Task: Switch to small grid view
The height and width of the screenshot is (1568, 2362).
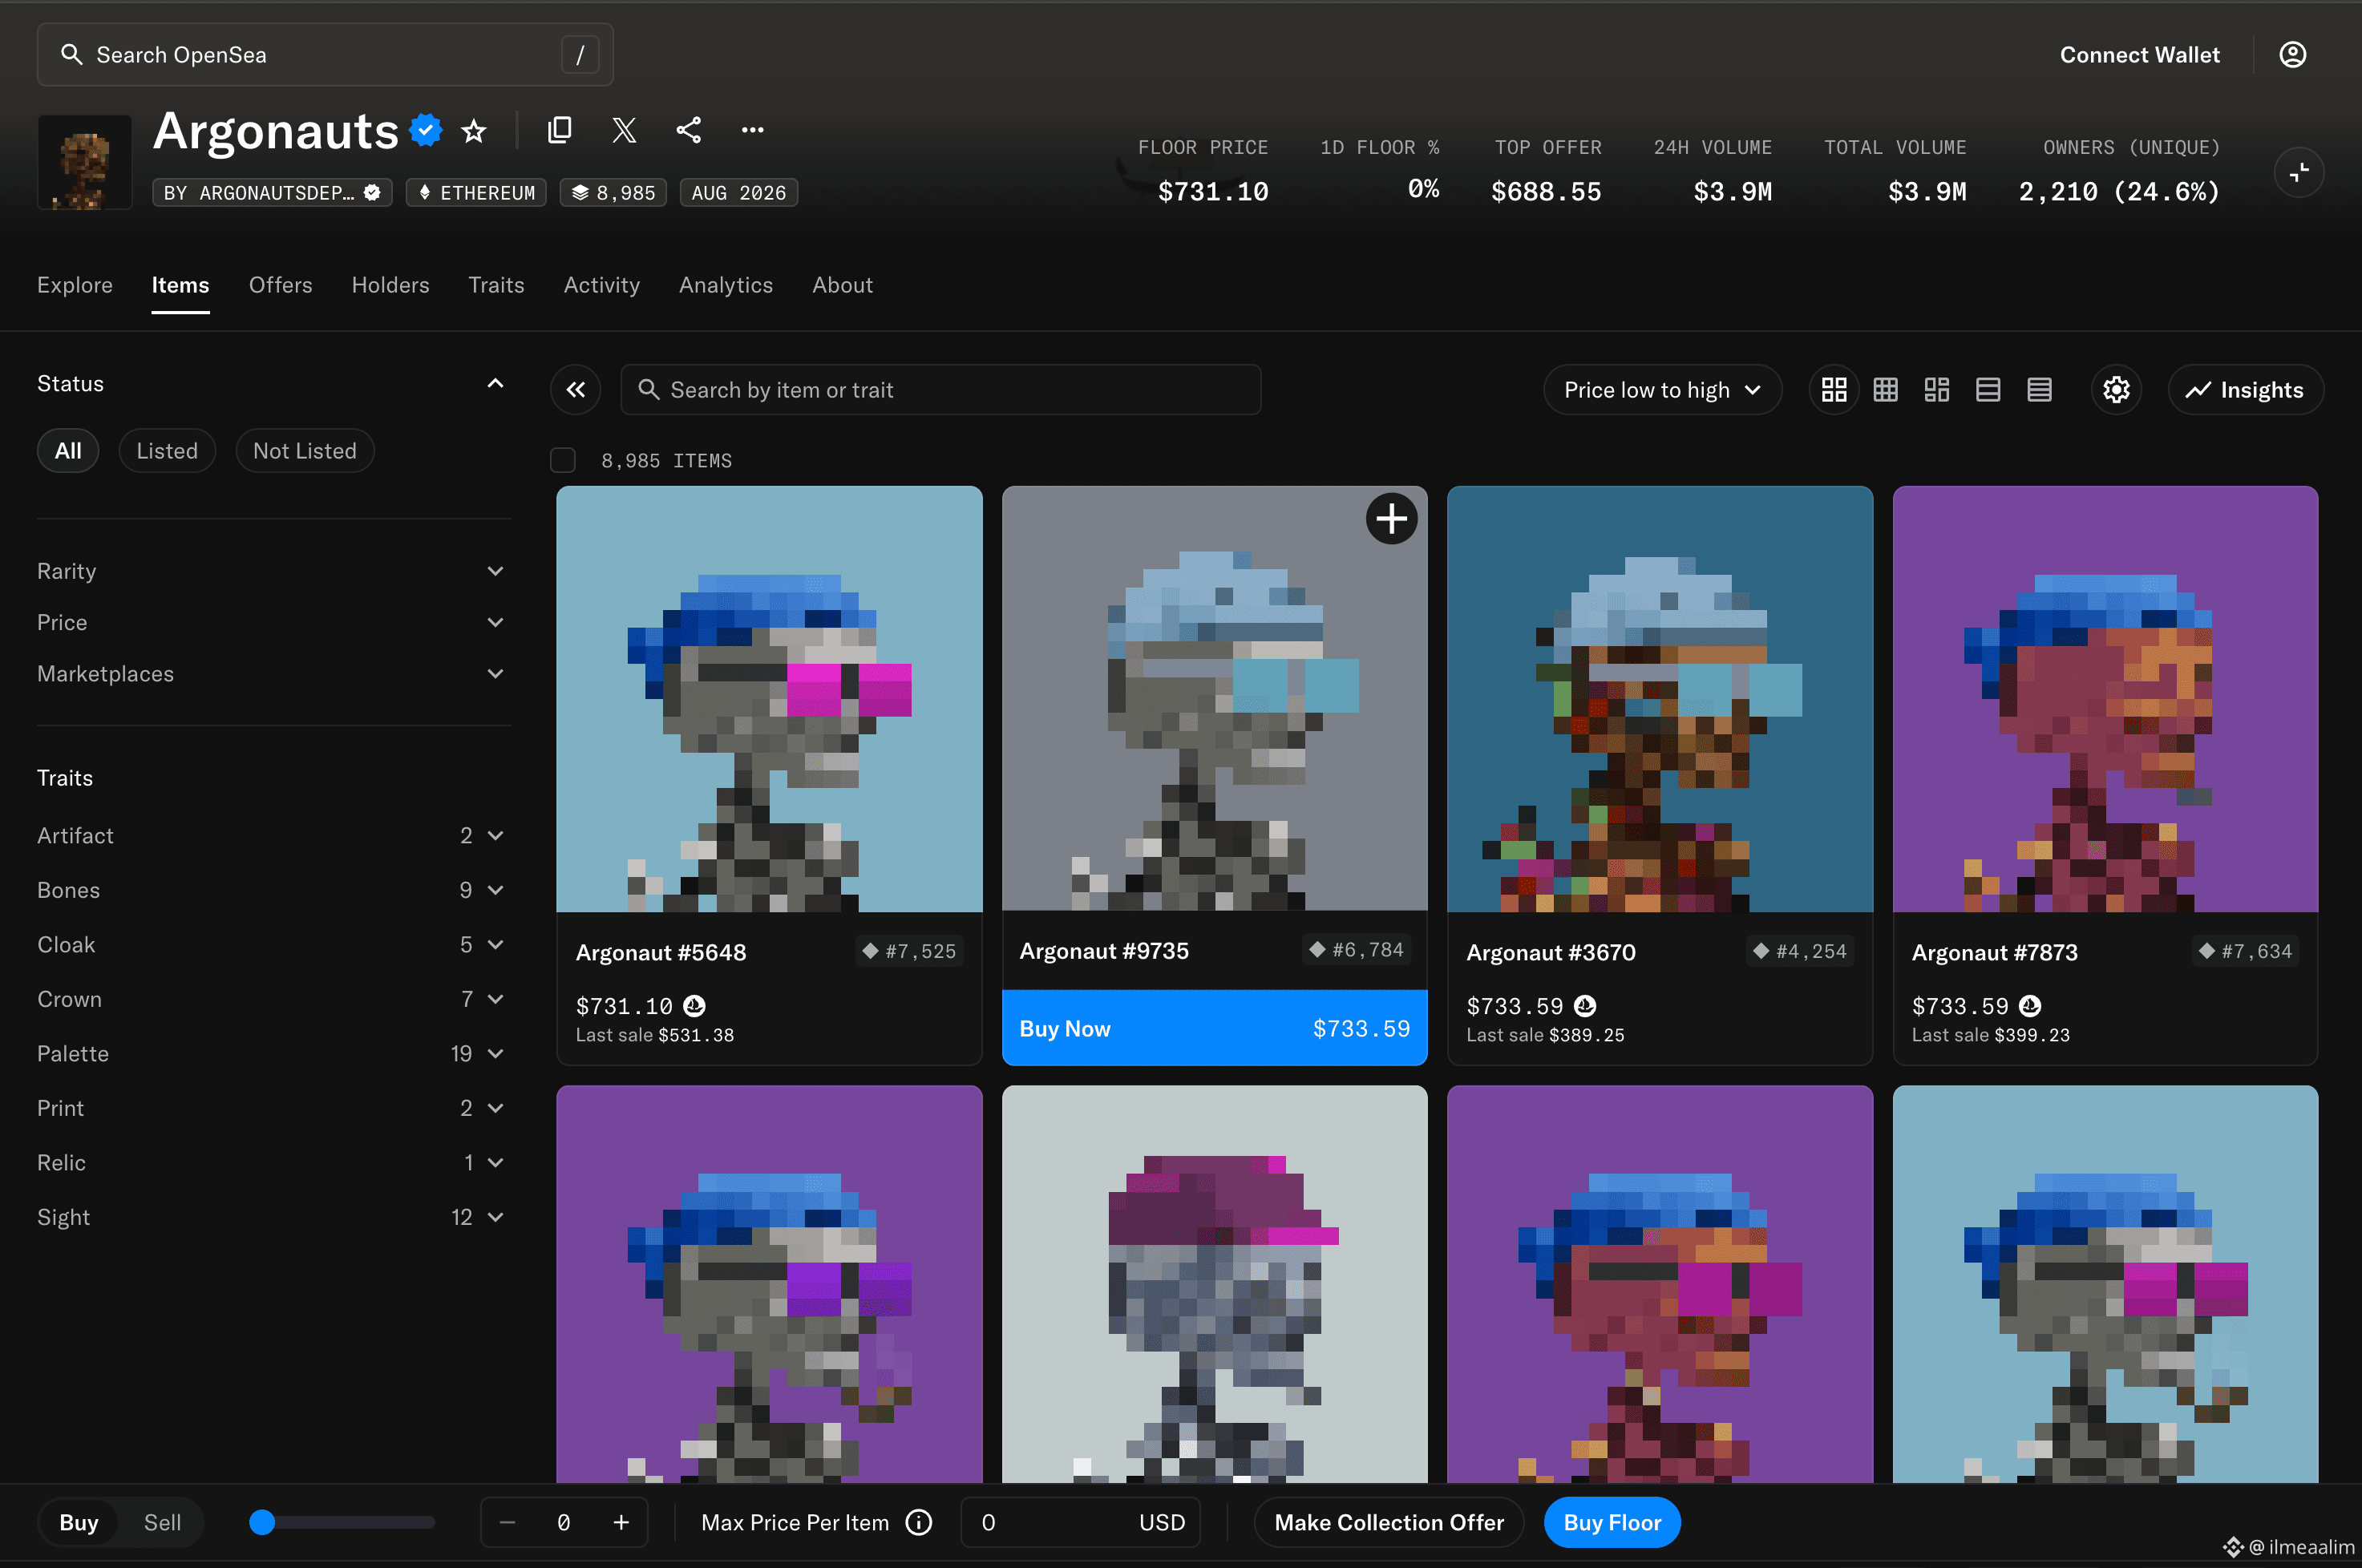Action: tap(1885, 390)
